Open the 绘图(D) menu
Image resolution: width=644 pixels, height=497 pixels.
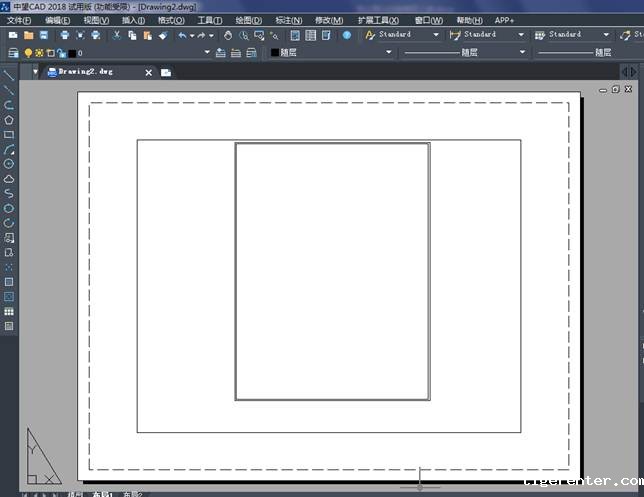click(249, 20)
